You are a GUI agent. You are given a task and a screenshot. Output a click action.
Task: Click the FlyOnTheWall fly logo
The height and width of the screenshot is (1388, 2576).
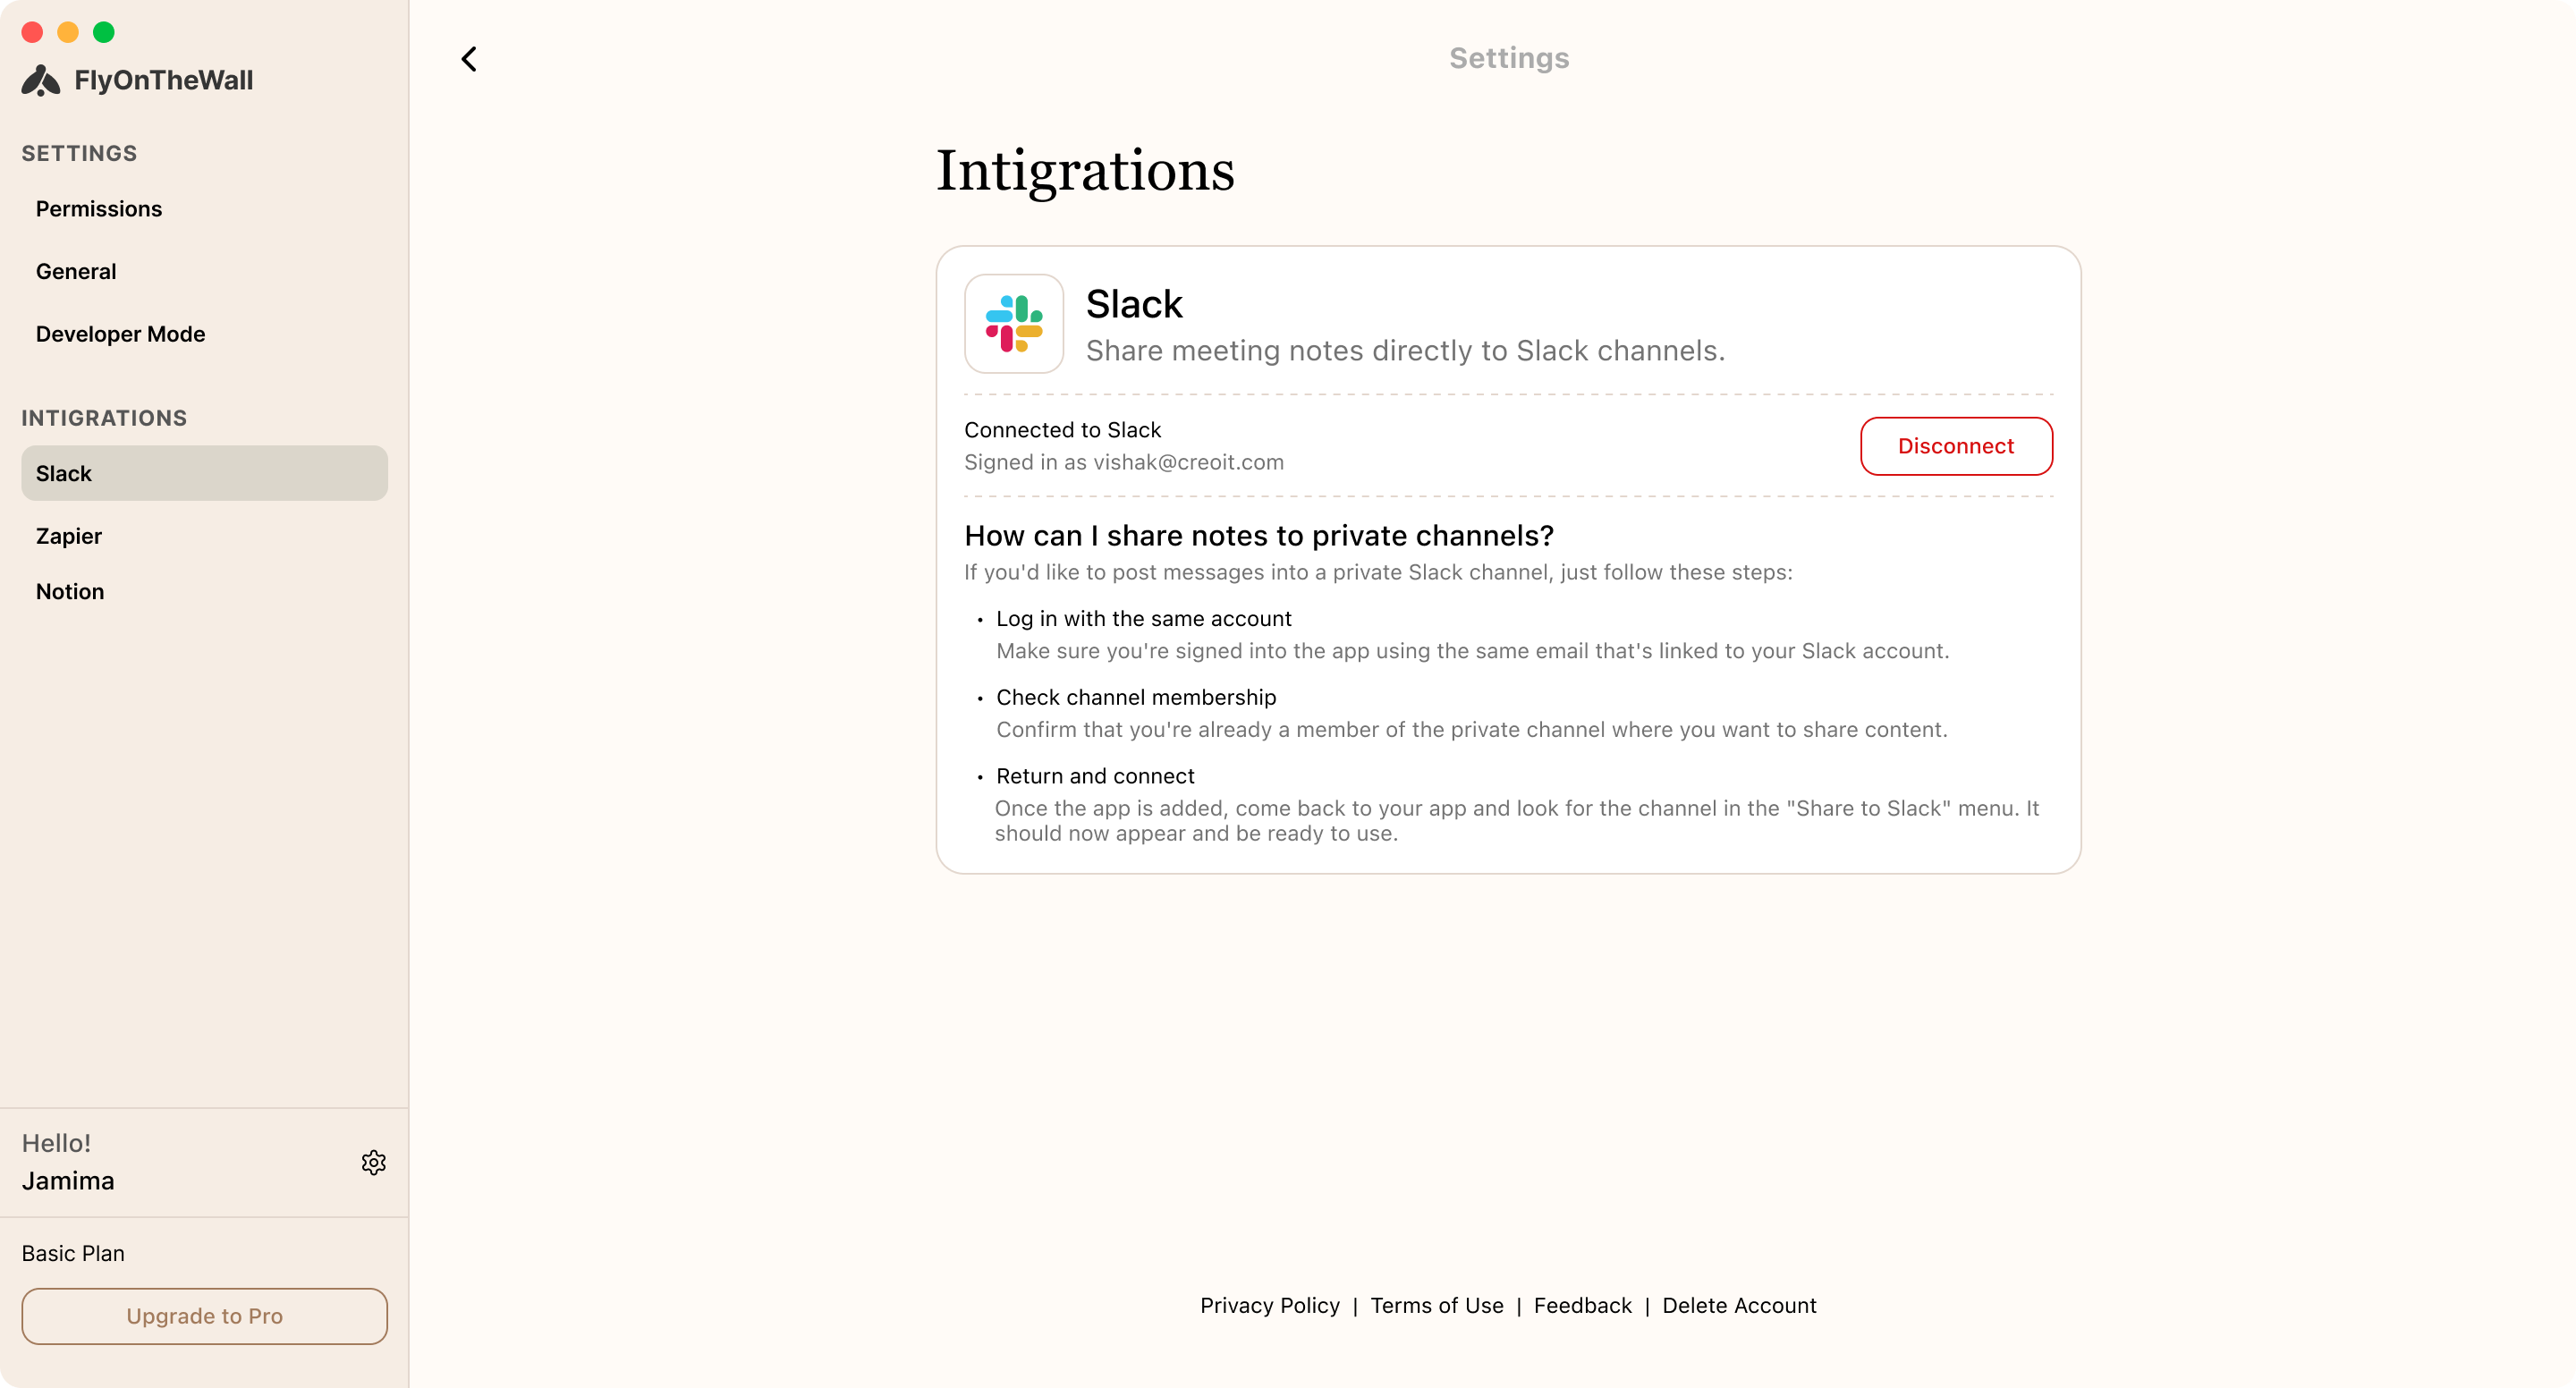(x=41, y=81)
